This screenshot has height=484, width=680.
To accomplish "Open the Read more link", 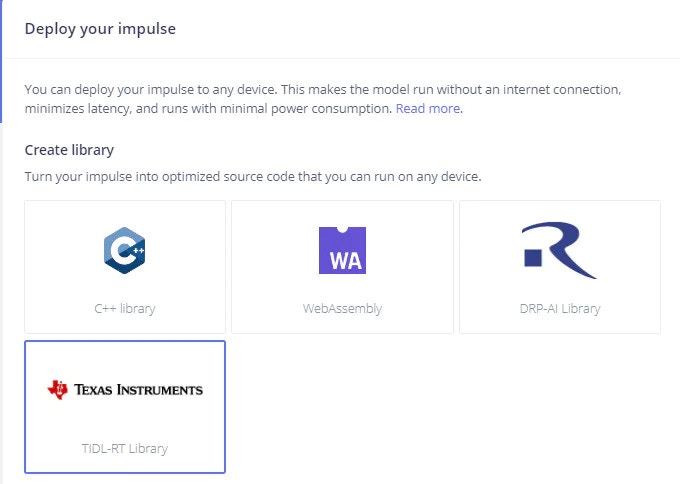I will (428, 108).
